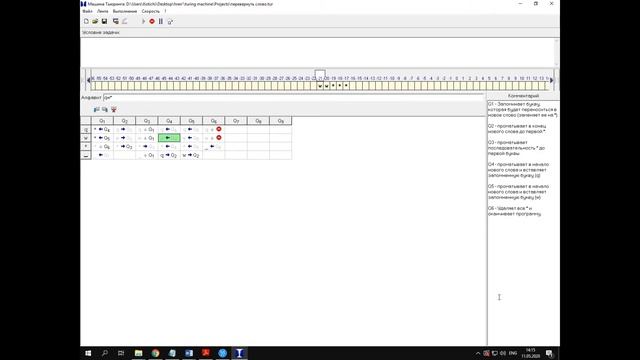Screen dimensions: 640x360
Task: Click the 'w' row header in state table
Action: pyautogui.click(x=86, y=138)
